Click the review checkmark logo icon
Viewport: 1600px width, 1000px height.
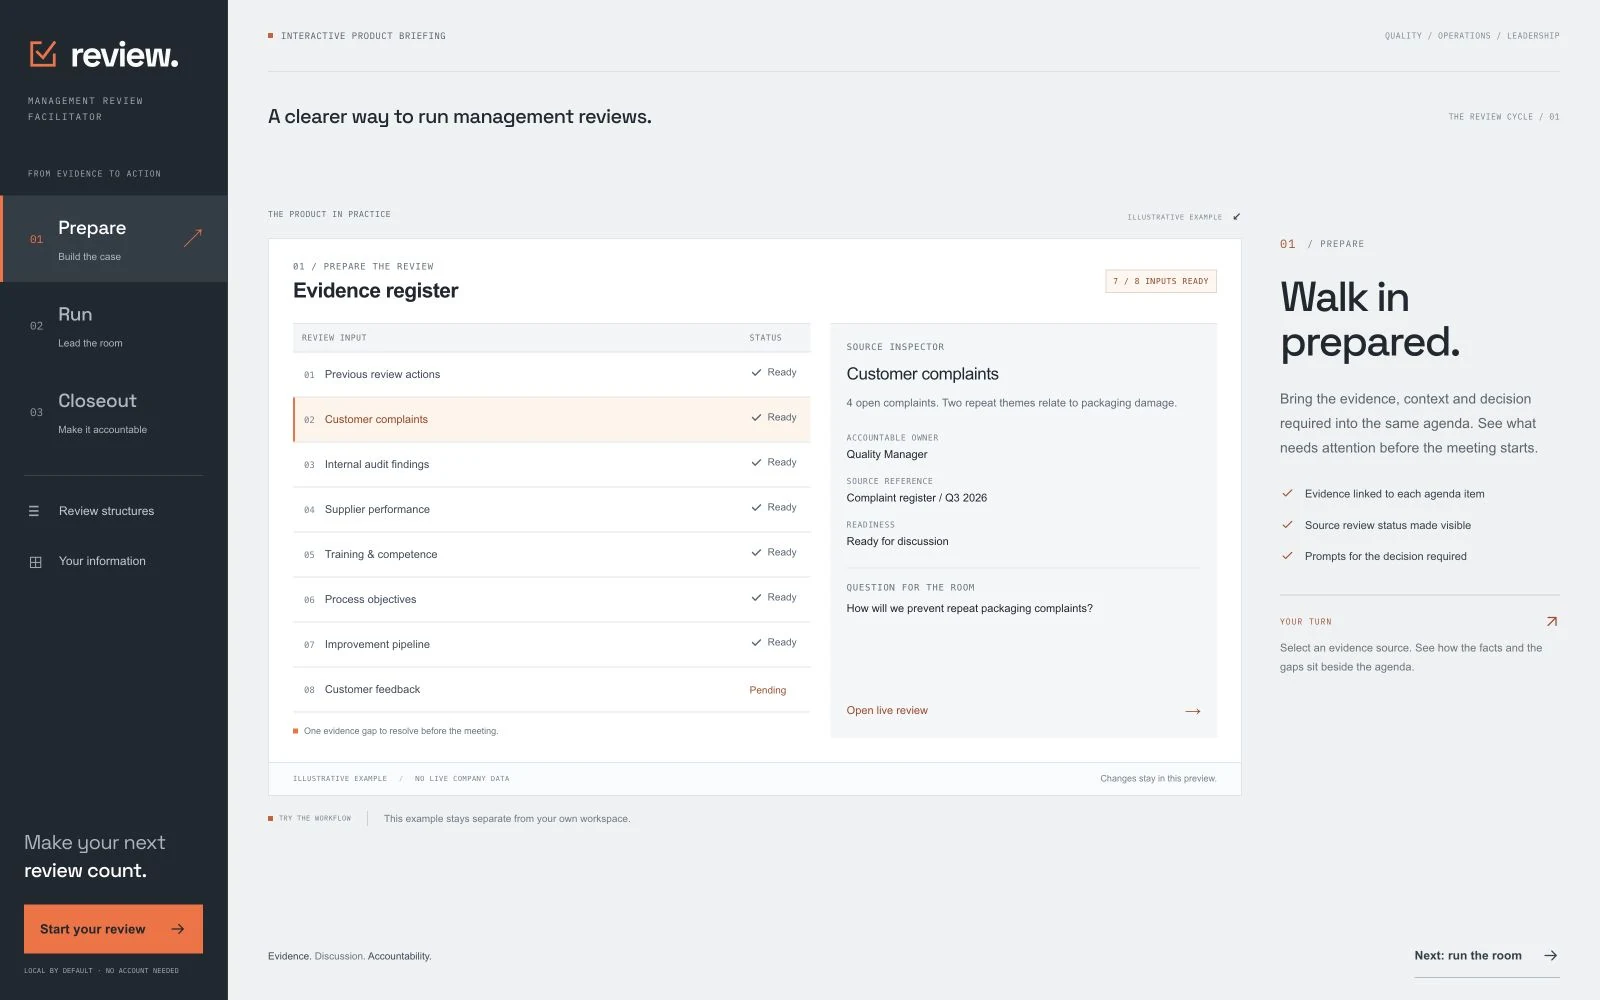point(43,54)
